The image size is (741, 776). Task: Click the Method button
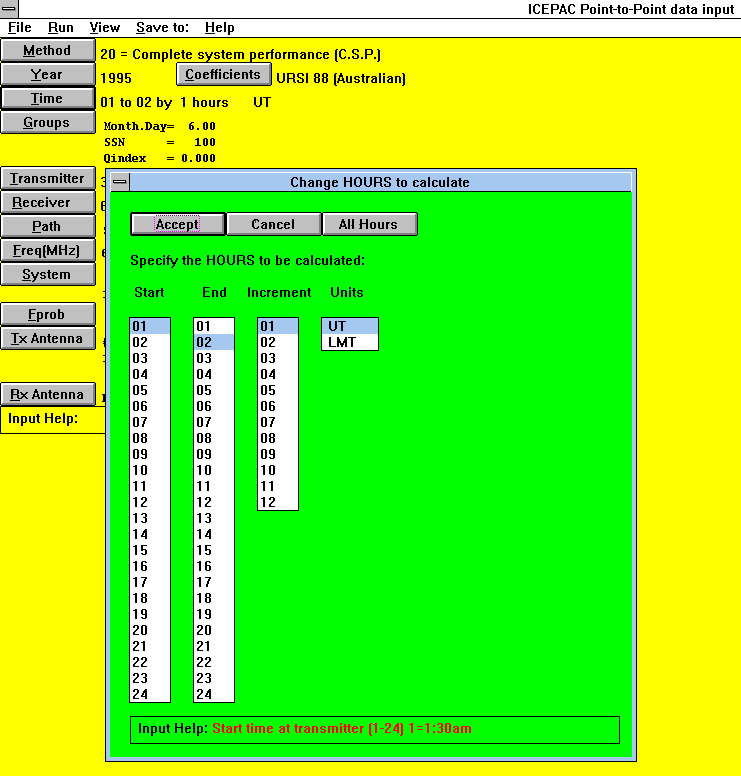tap(47, 50)
